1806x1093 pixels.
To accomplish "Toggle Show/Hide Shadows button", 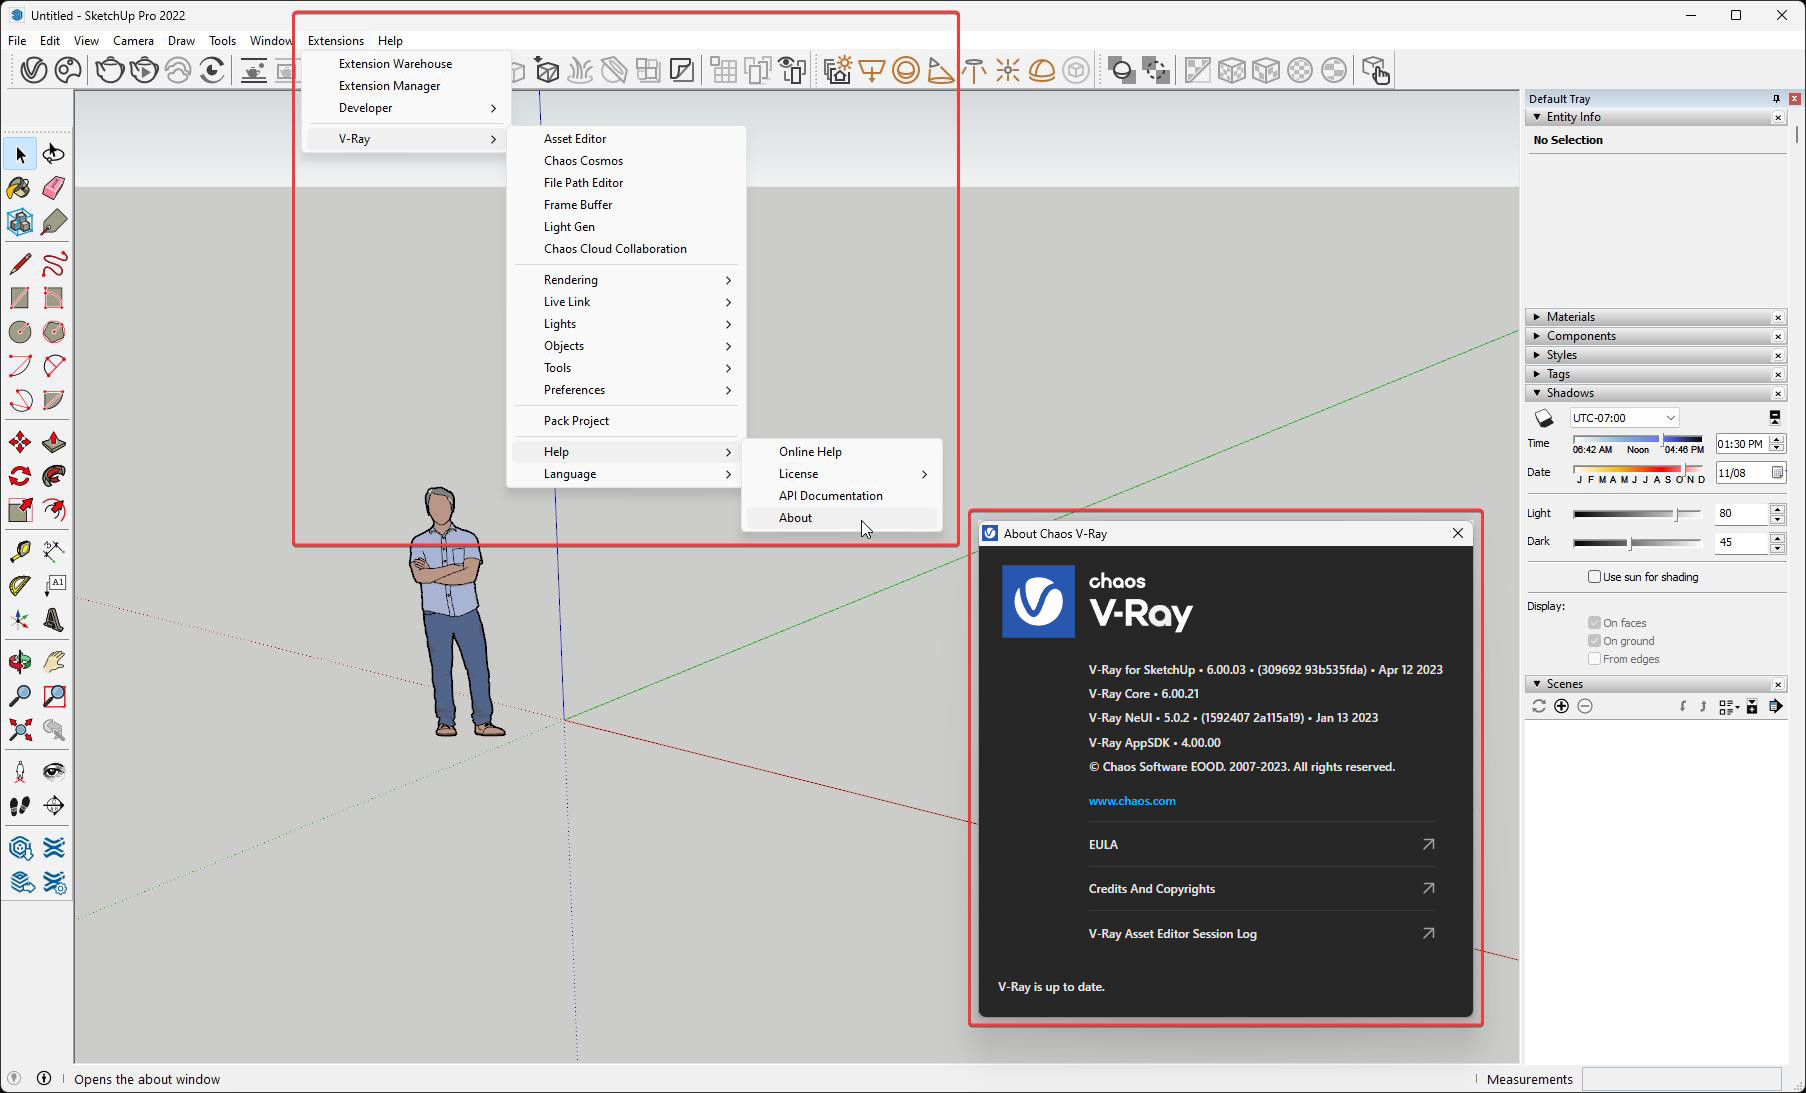I will point(1544,418).
